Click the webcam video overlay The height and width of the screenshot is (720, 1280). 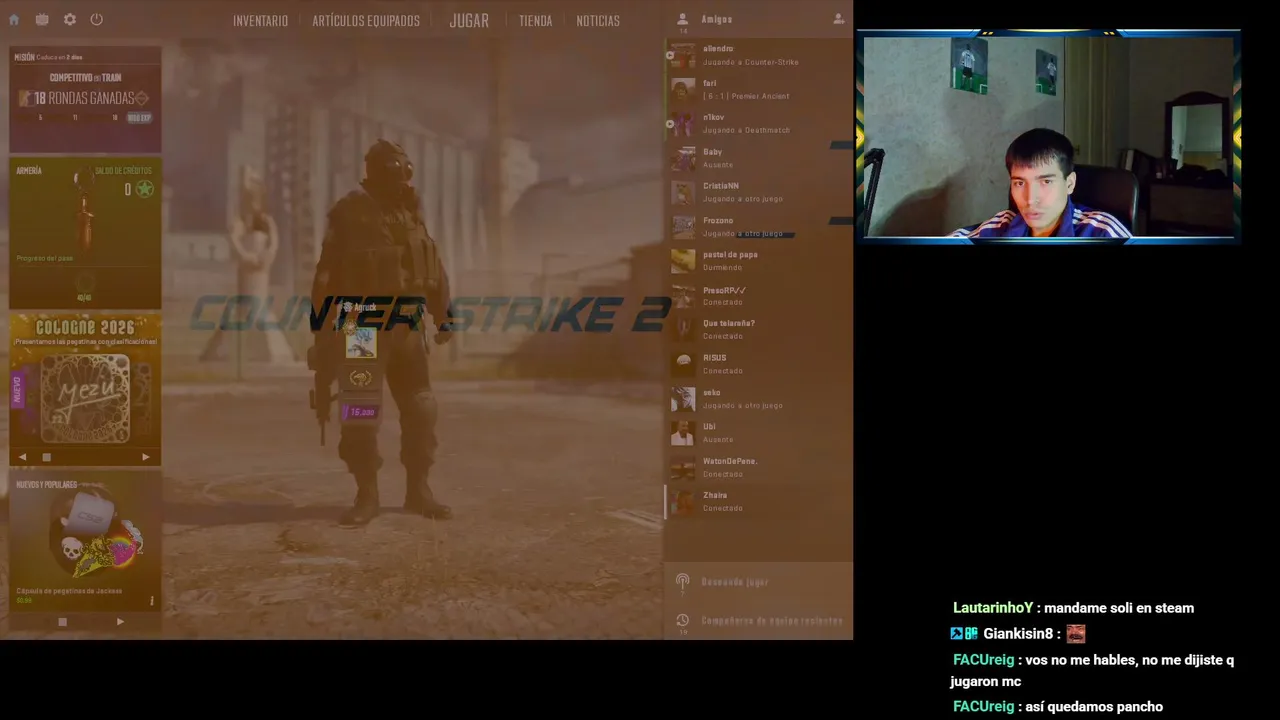click(x=1049, y=137)
